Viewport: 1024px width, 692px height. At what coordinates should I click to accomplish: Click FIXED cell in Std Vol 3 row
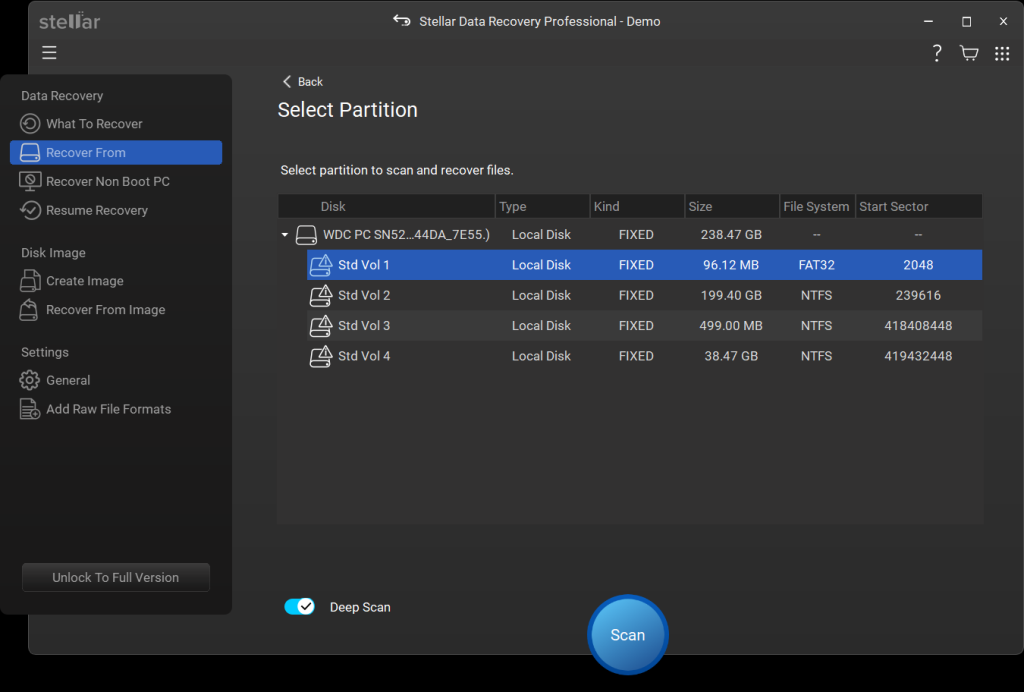pyautogui.click(x=636, y=326)
